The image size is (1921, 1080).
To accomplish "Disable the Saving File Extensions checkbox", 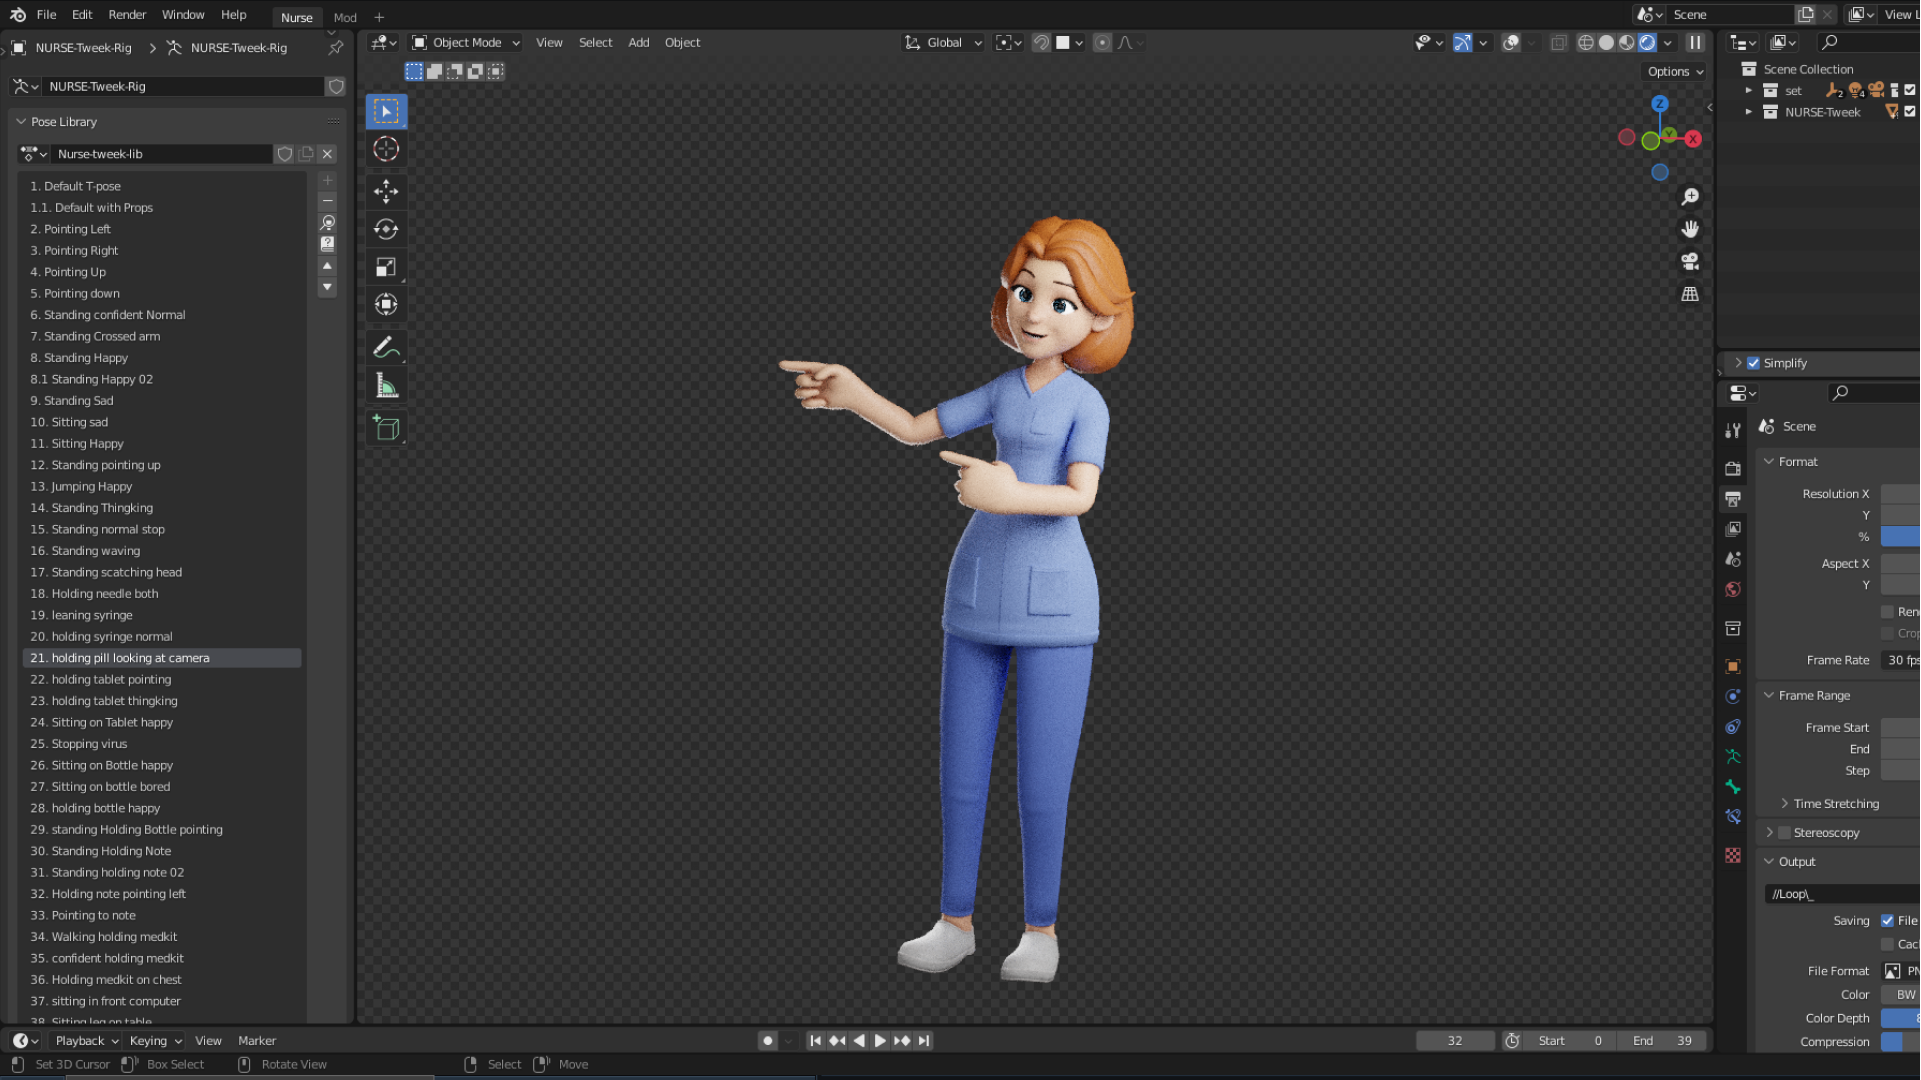I will click(x=1887, y=920).
